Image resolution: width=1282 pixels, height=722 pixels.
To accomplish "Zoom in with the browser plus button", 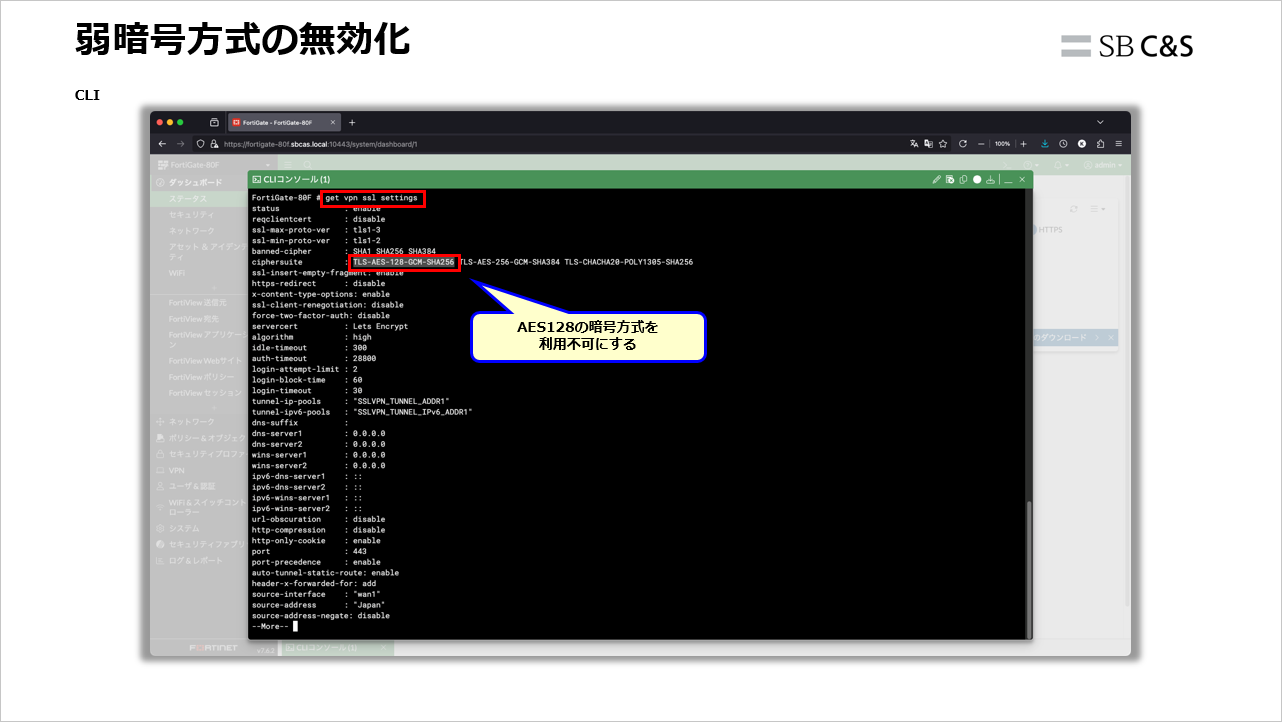I will [x=1023, y=144].
